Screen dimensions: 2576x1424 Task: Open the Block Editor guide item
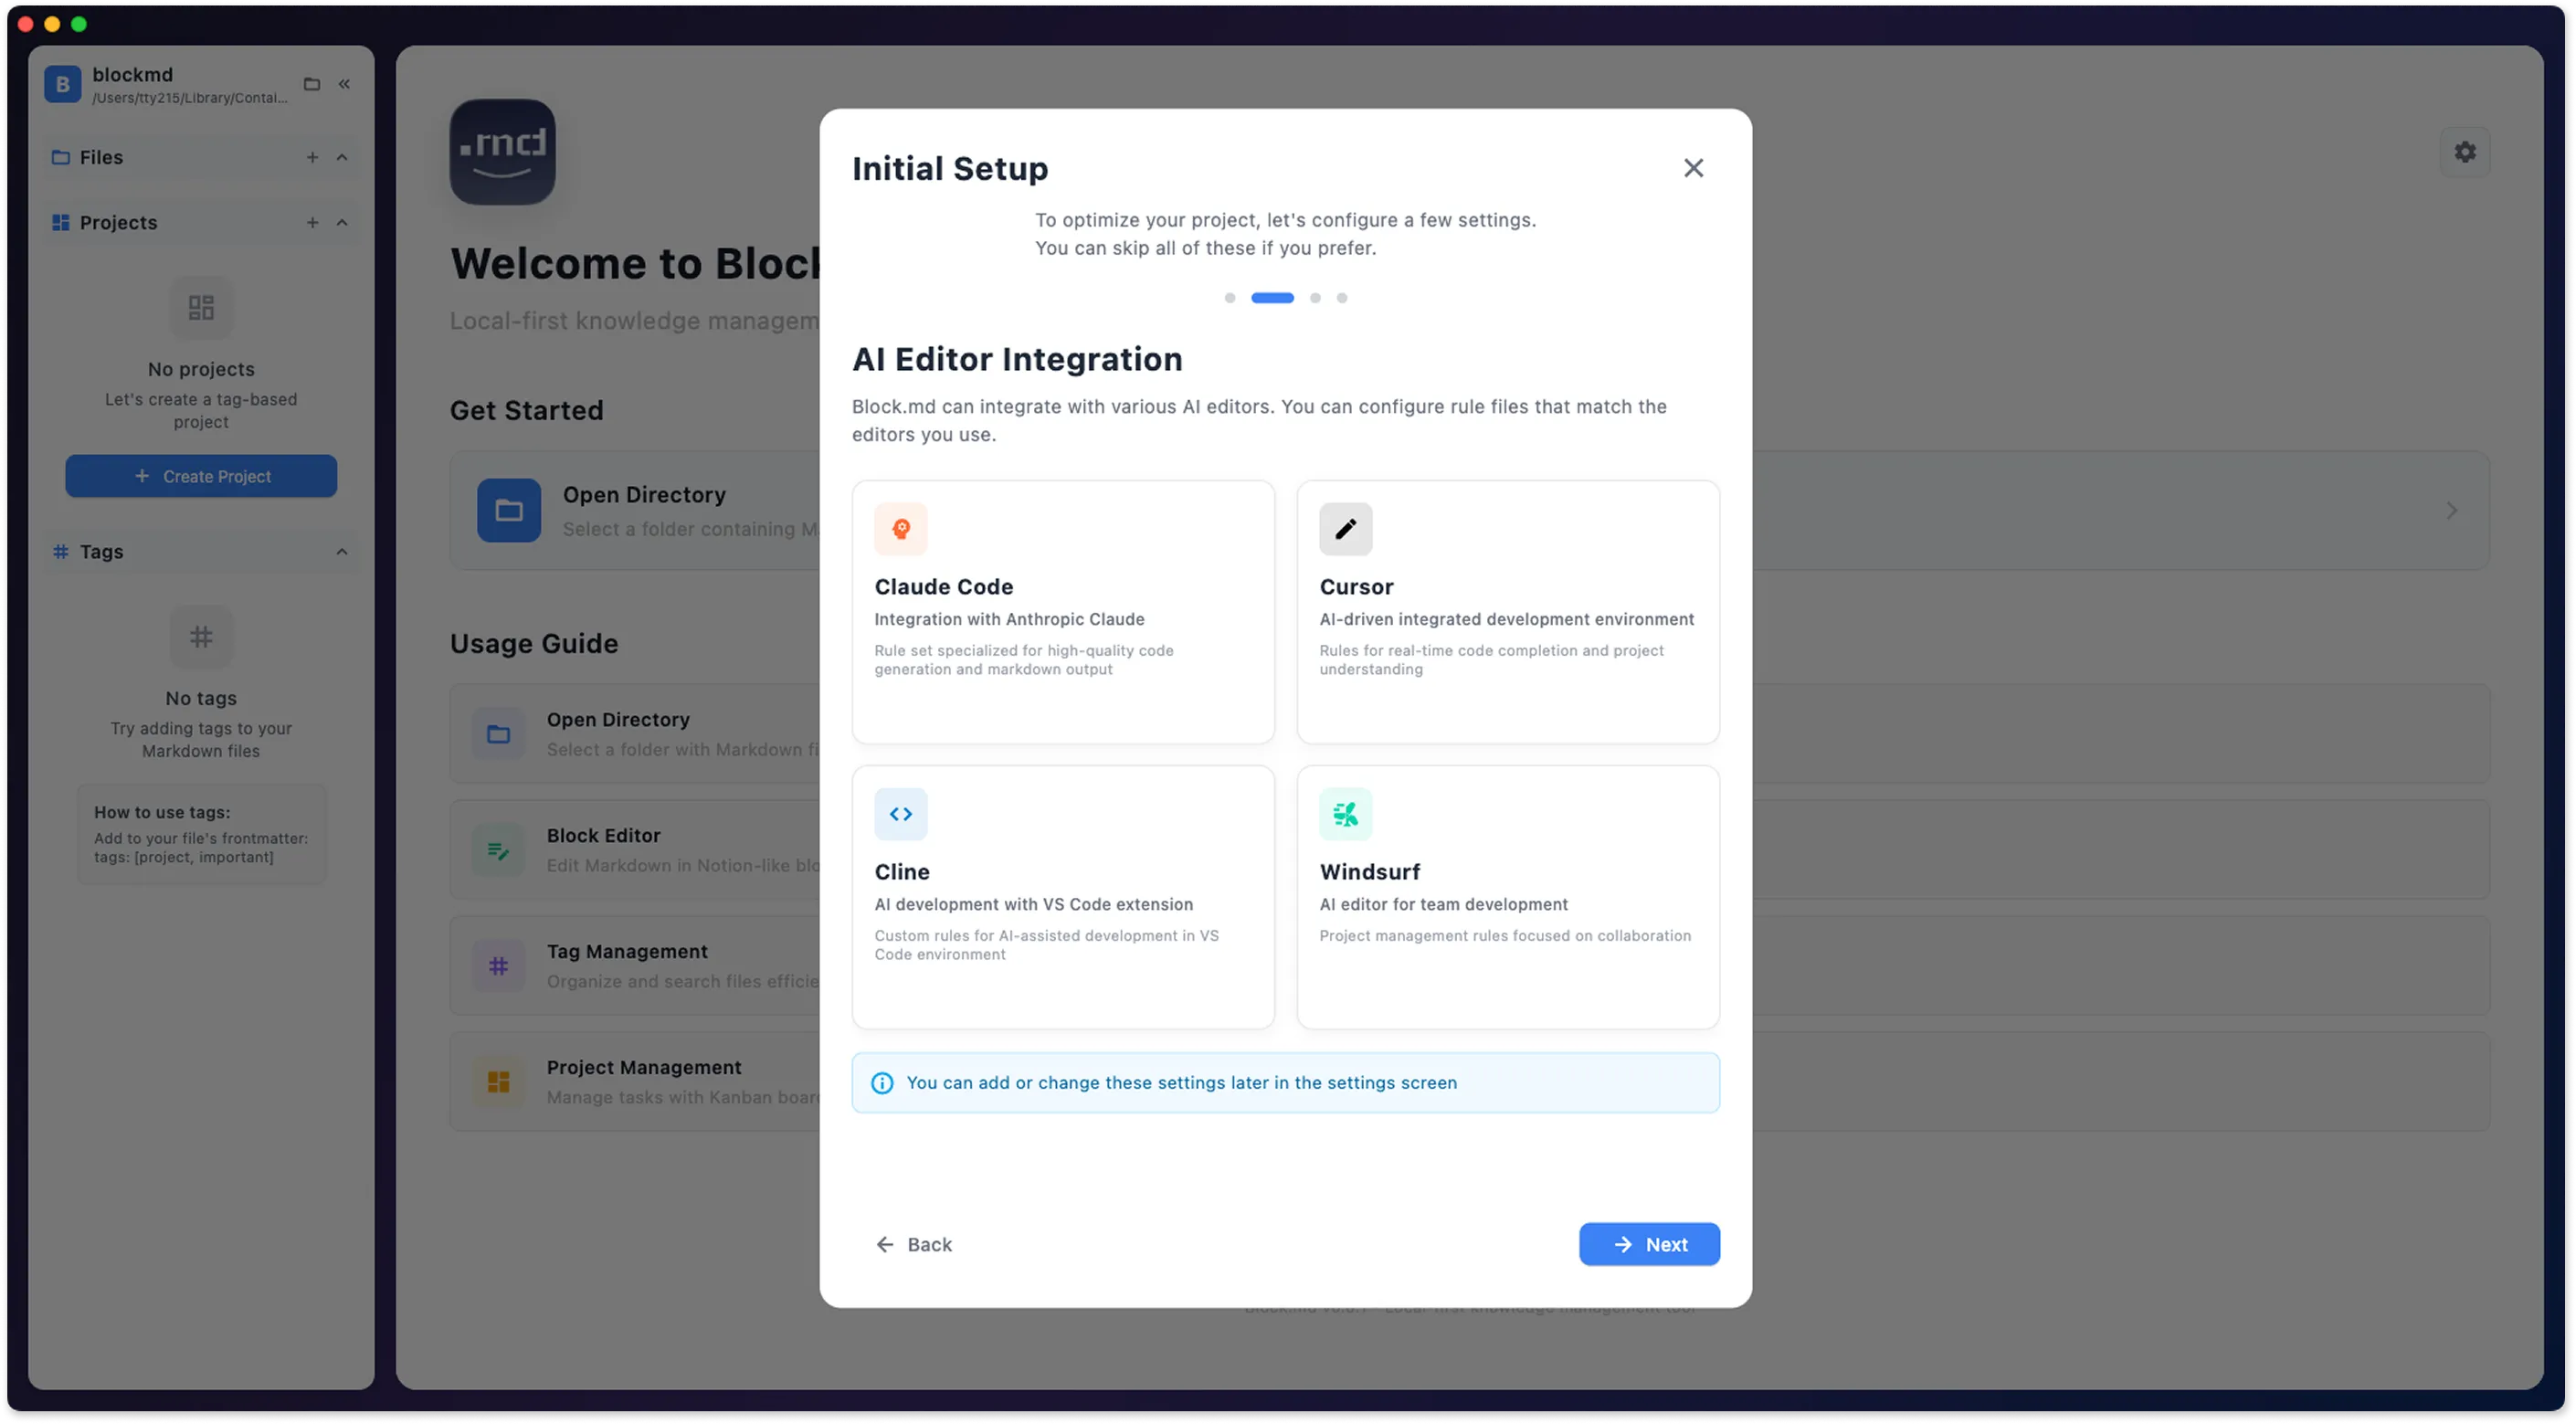pyautogui.click(x=1469, y=849)
